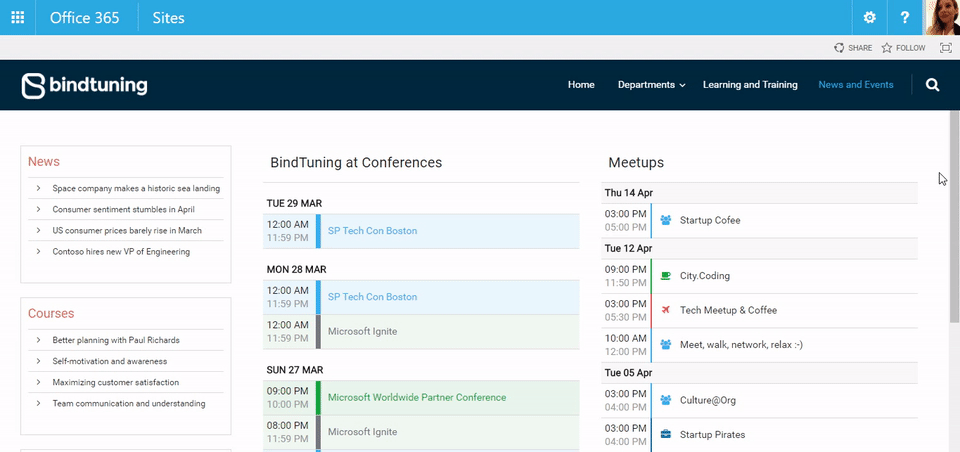Click the News panel heading
This screenshot has width=960, height=452.
point(43,162)
